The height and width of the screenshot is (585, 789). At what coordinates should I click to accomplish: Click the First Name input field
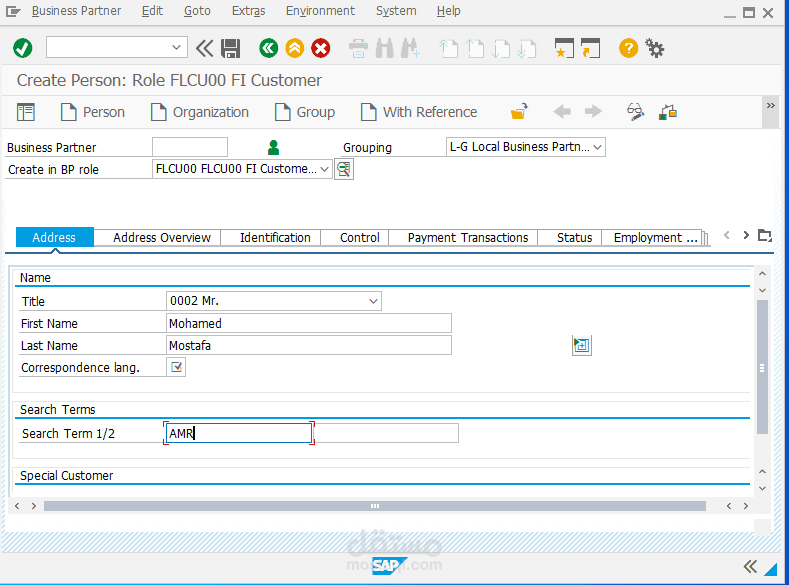tap(308, 323)
